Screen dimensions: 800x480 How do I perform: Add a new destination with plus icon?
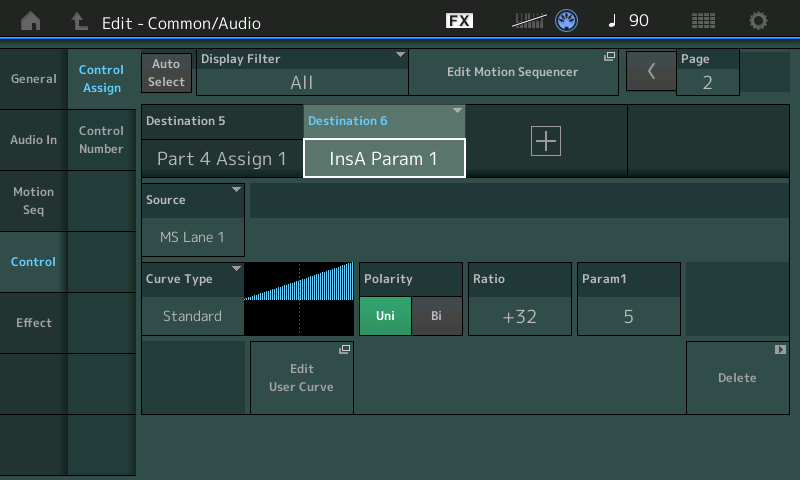pos(546,142)
